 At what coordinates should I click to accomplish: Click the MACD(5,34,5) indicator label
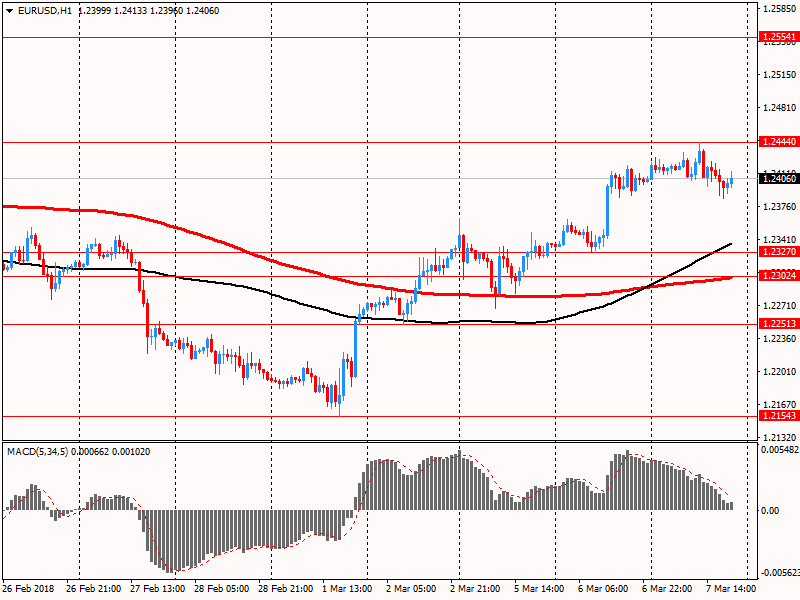coord(38,452)
